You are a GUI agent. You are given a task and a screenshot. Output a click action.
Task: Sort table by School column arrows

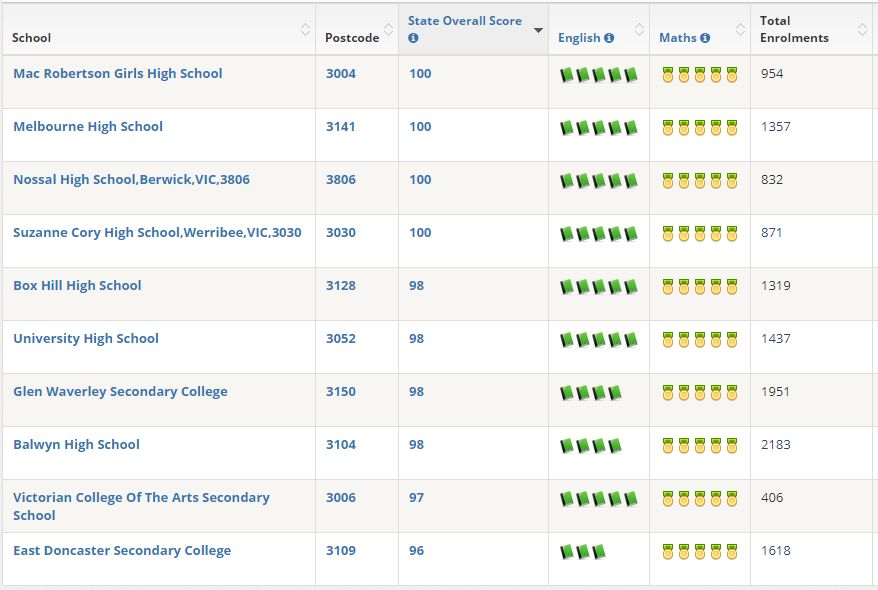(305, 29)
